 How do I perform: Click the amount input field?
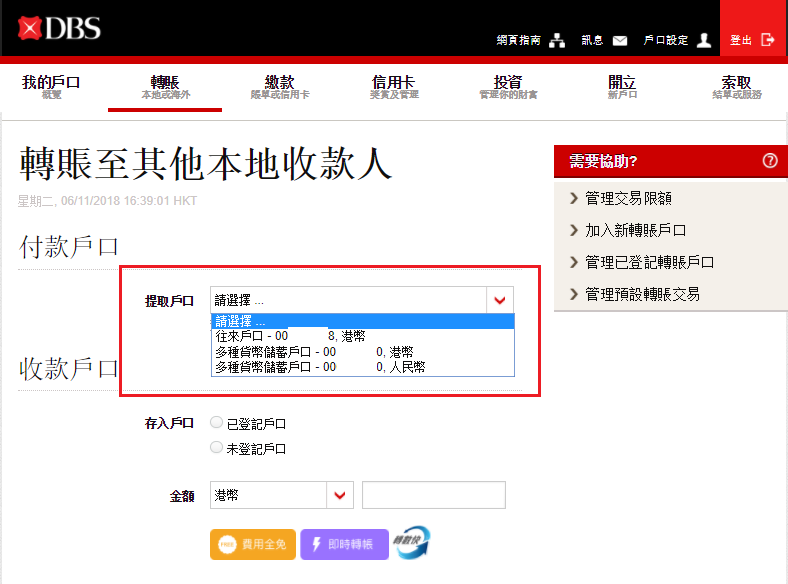point(433,495)
